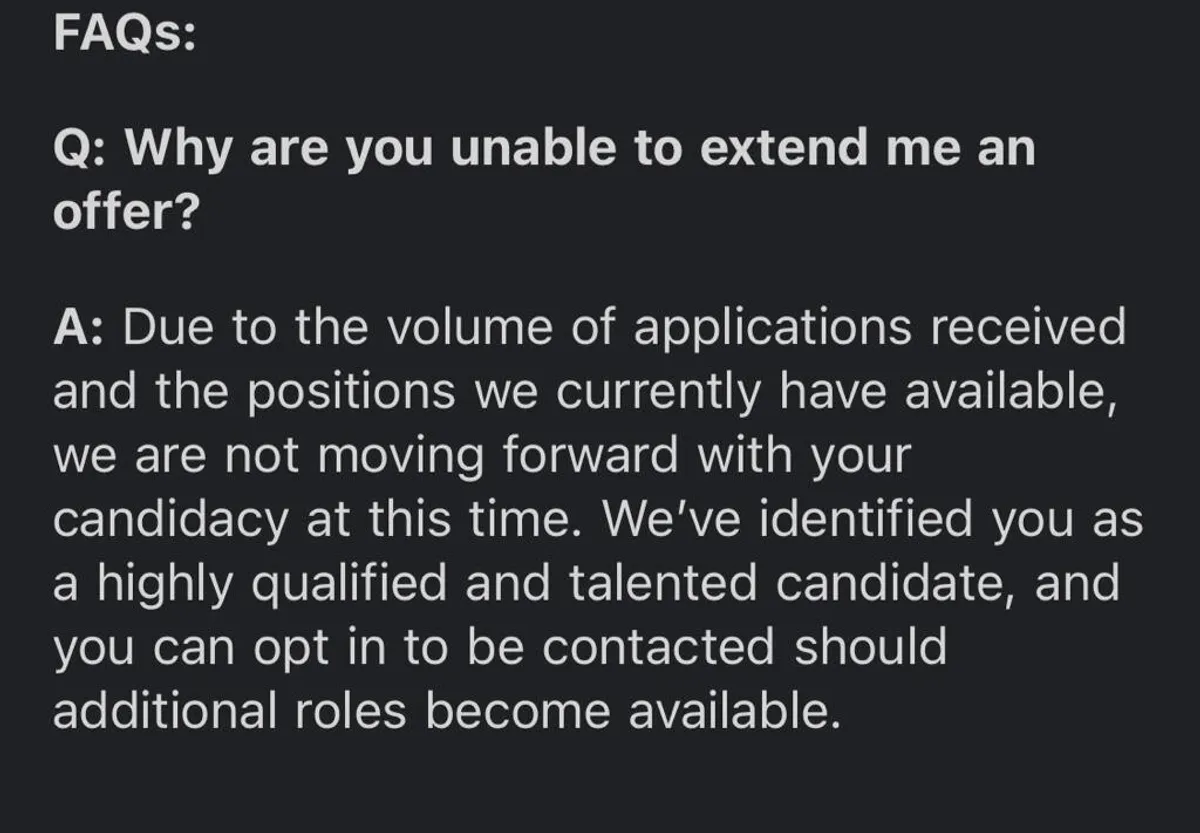Click the word "additional" in the last line
This screenshot has width=1200, height=833.
click(157, 712)
